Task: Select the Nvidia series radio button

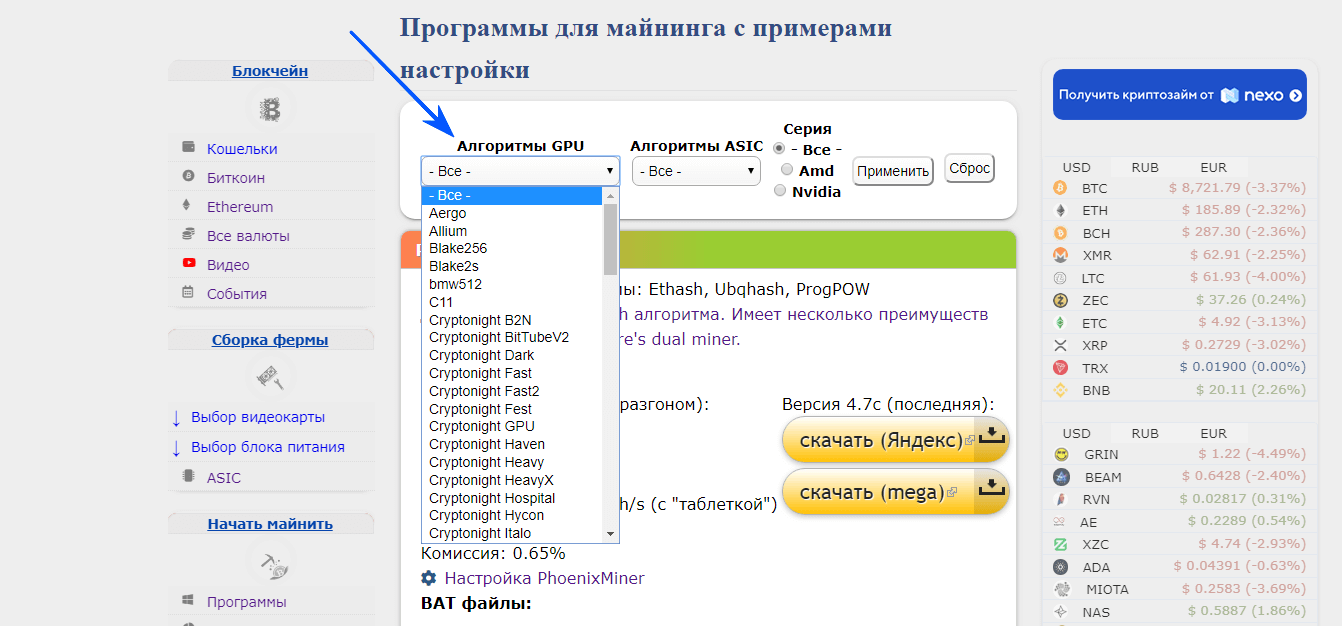Action: point(780,191)
